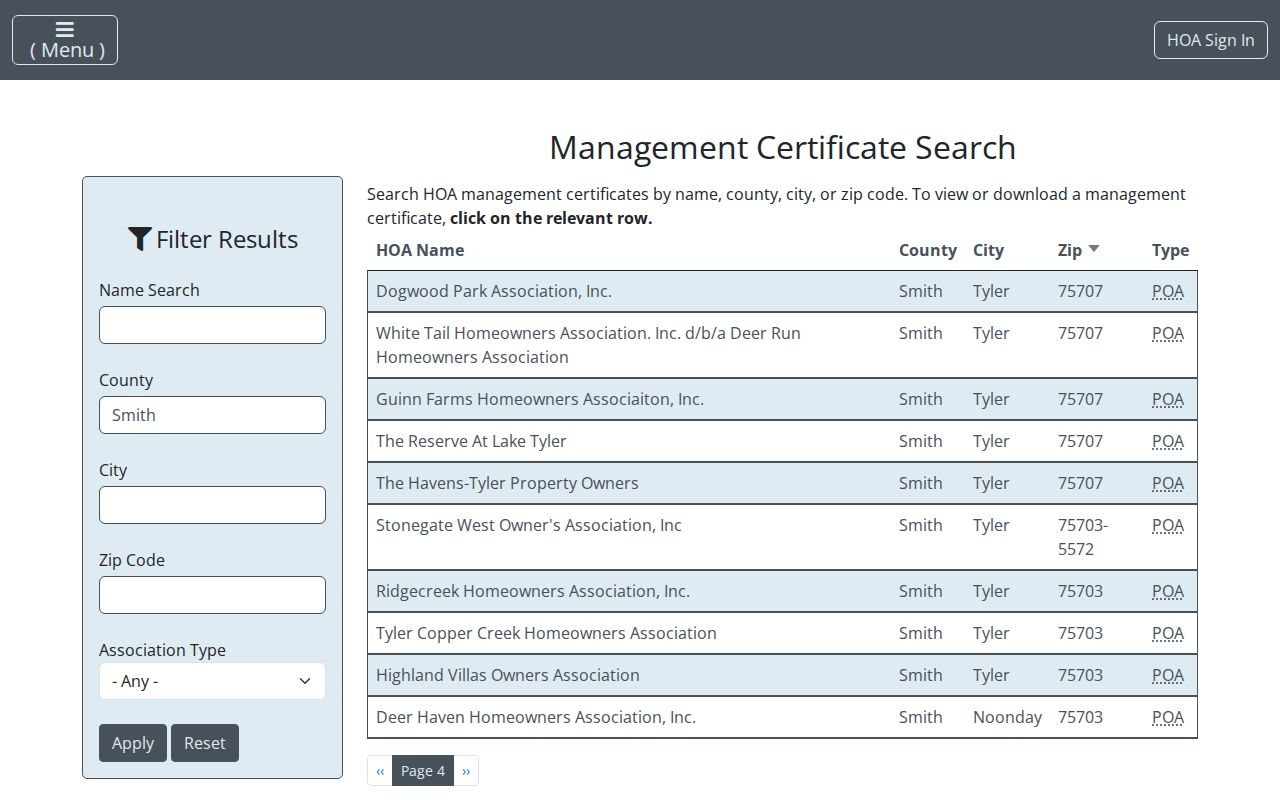The width and height of the screenshot is (1280, 800).
Task: Click the Zip column sort arrow
Action: pyautogui.click(x=1094, y=249)
